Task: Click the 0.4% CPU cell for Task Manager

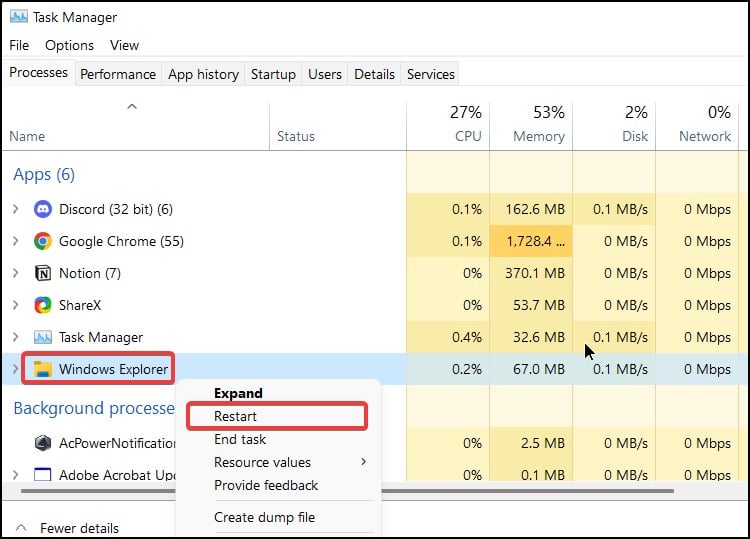Action: [x=448, y=337]
